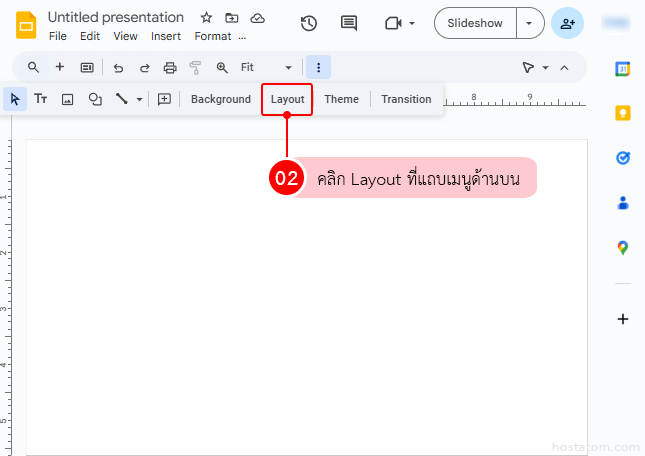Open Contacts side panel
Screen dimensions: 645x456
pyautogui.click(x=623, y=203)
